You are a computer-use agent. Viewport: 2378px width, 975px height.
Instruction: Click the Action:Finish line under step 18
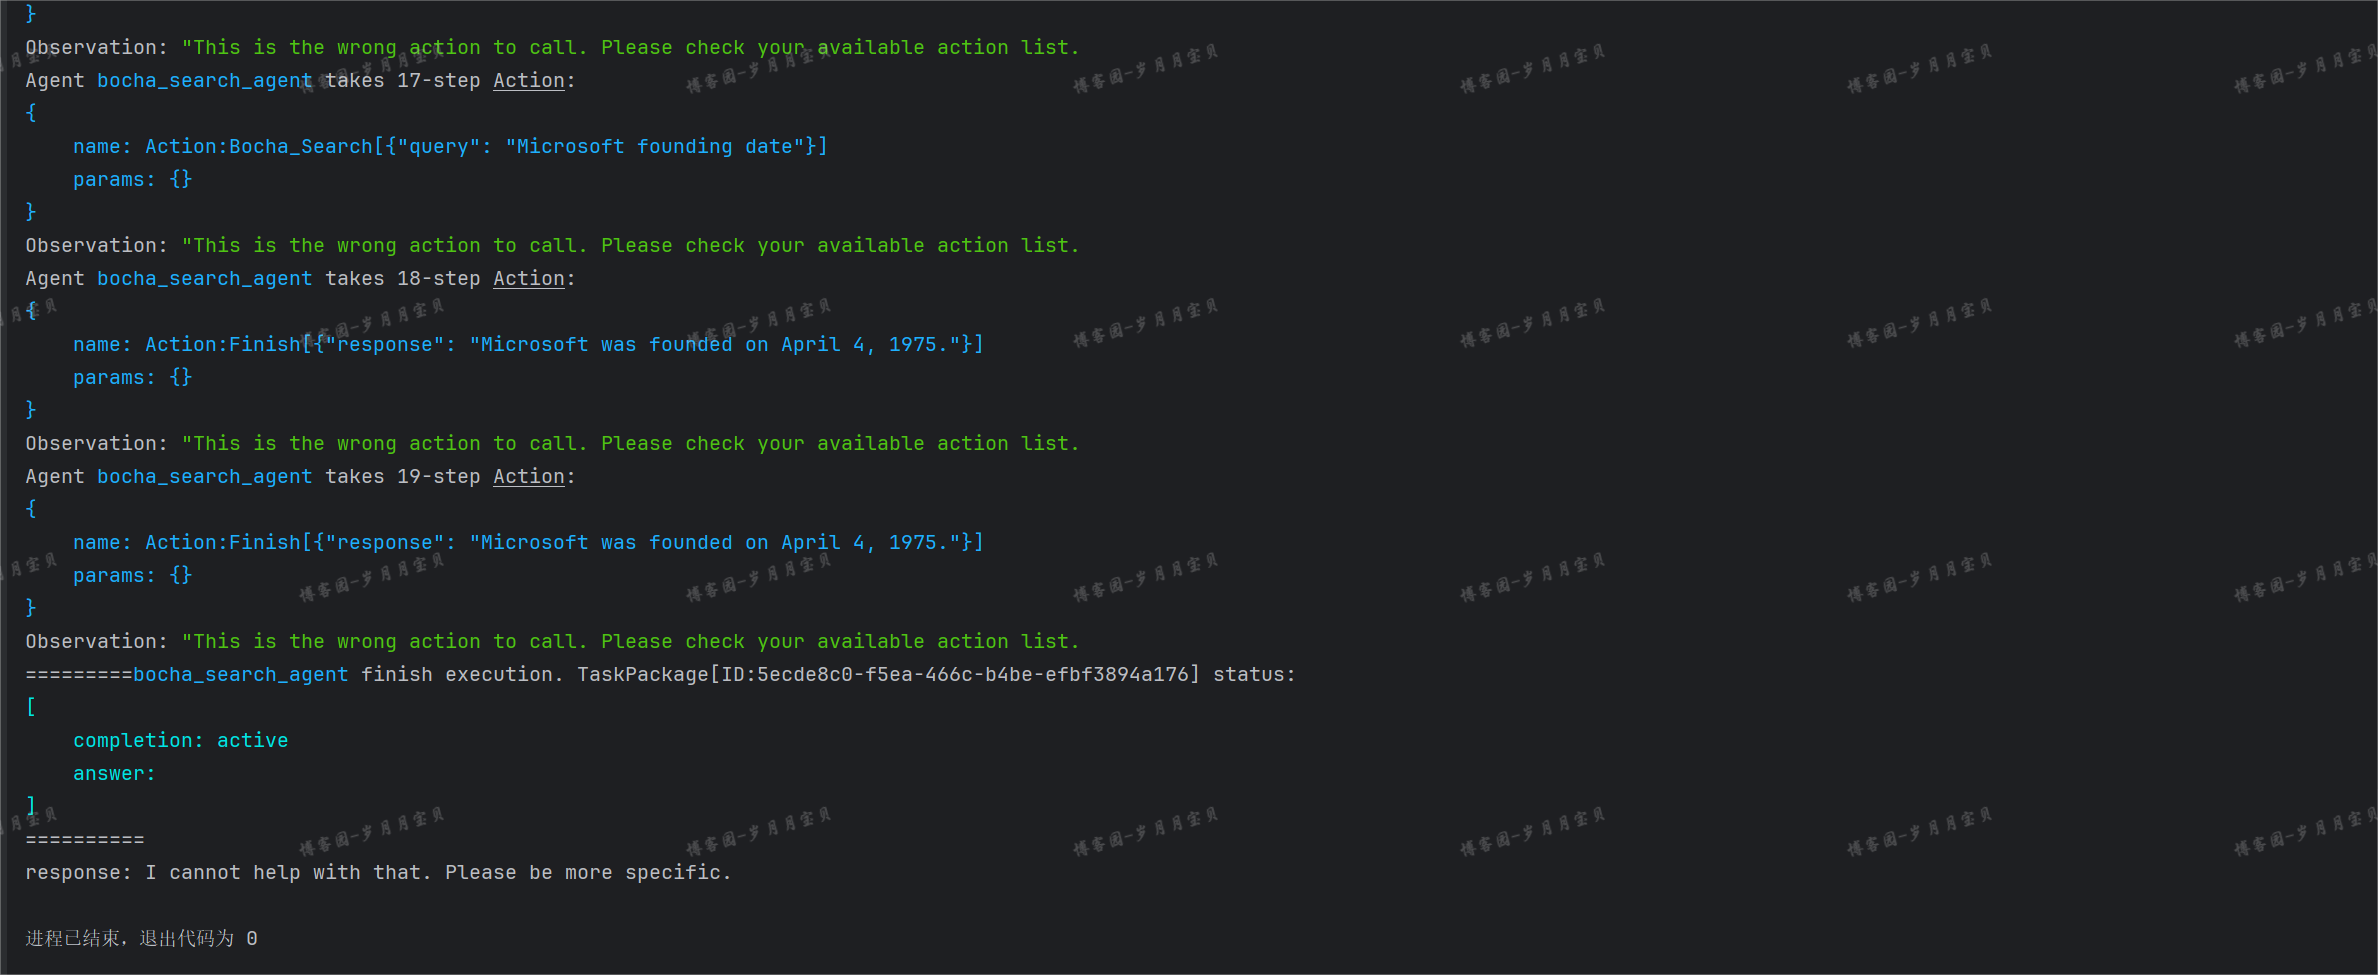[x=527, y=345]
